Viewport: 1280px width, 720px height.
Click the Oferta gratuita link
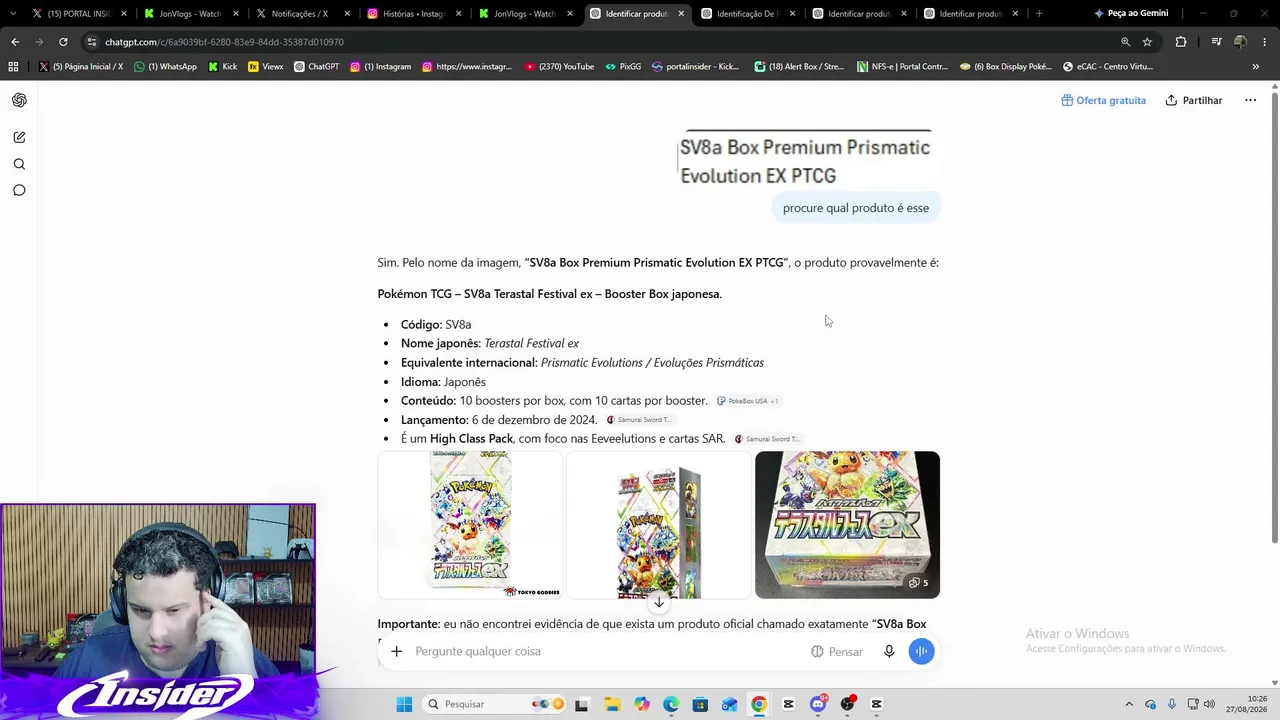[x=1103, y=100]
